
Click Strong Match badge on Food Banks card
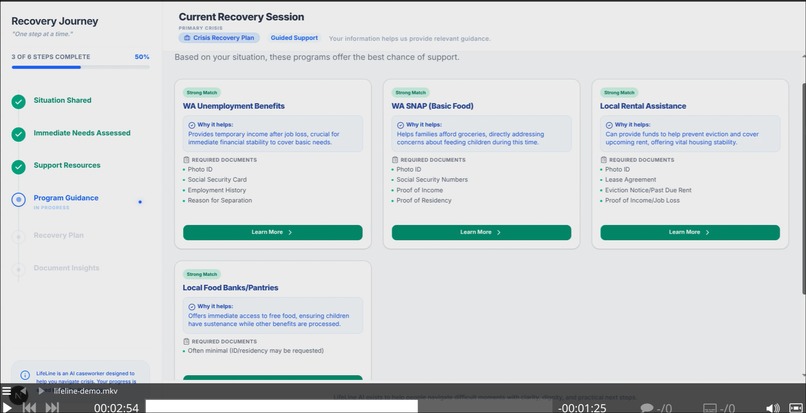pos(202,274)
